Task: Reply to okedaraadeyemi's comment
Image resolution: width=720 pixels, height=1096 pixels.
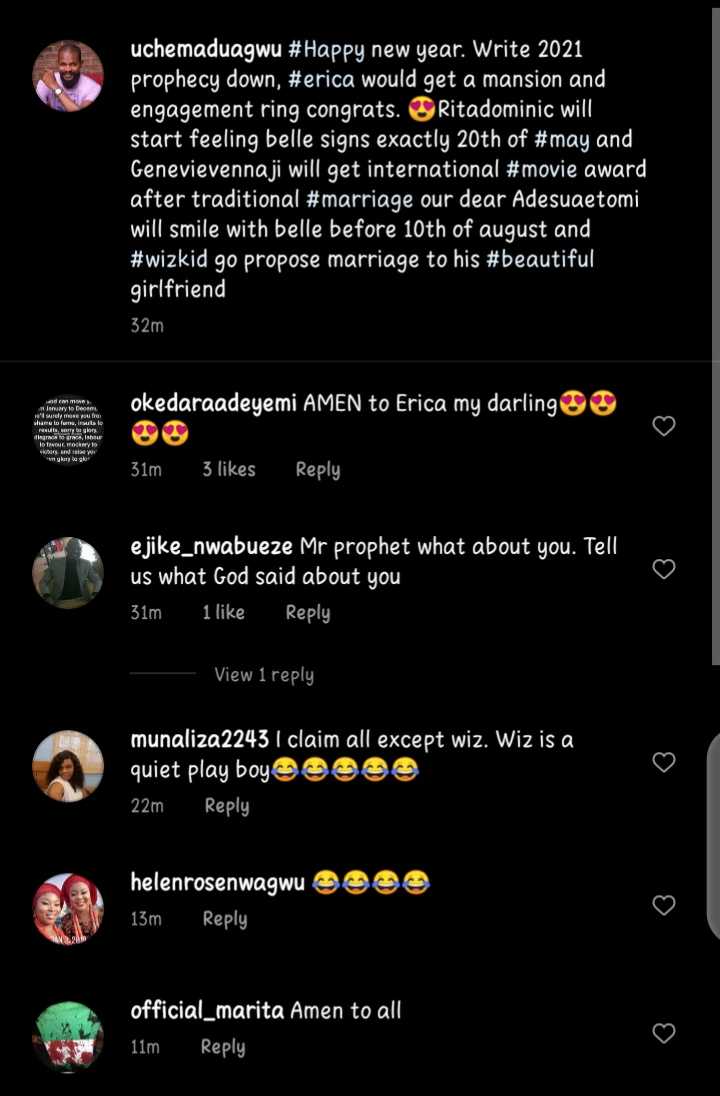Action: click(318, 469)
